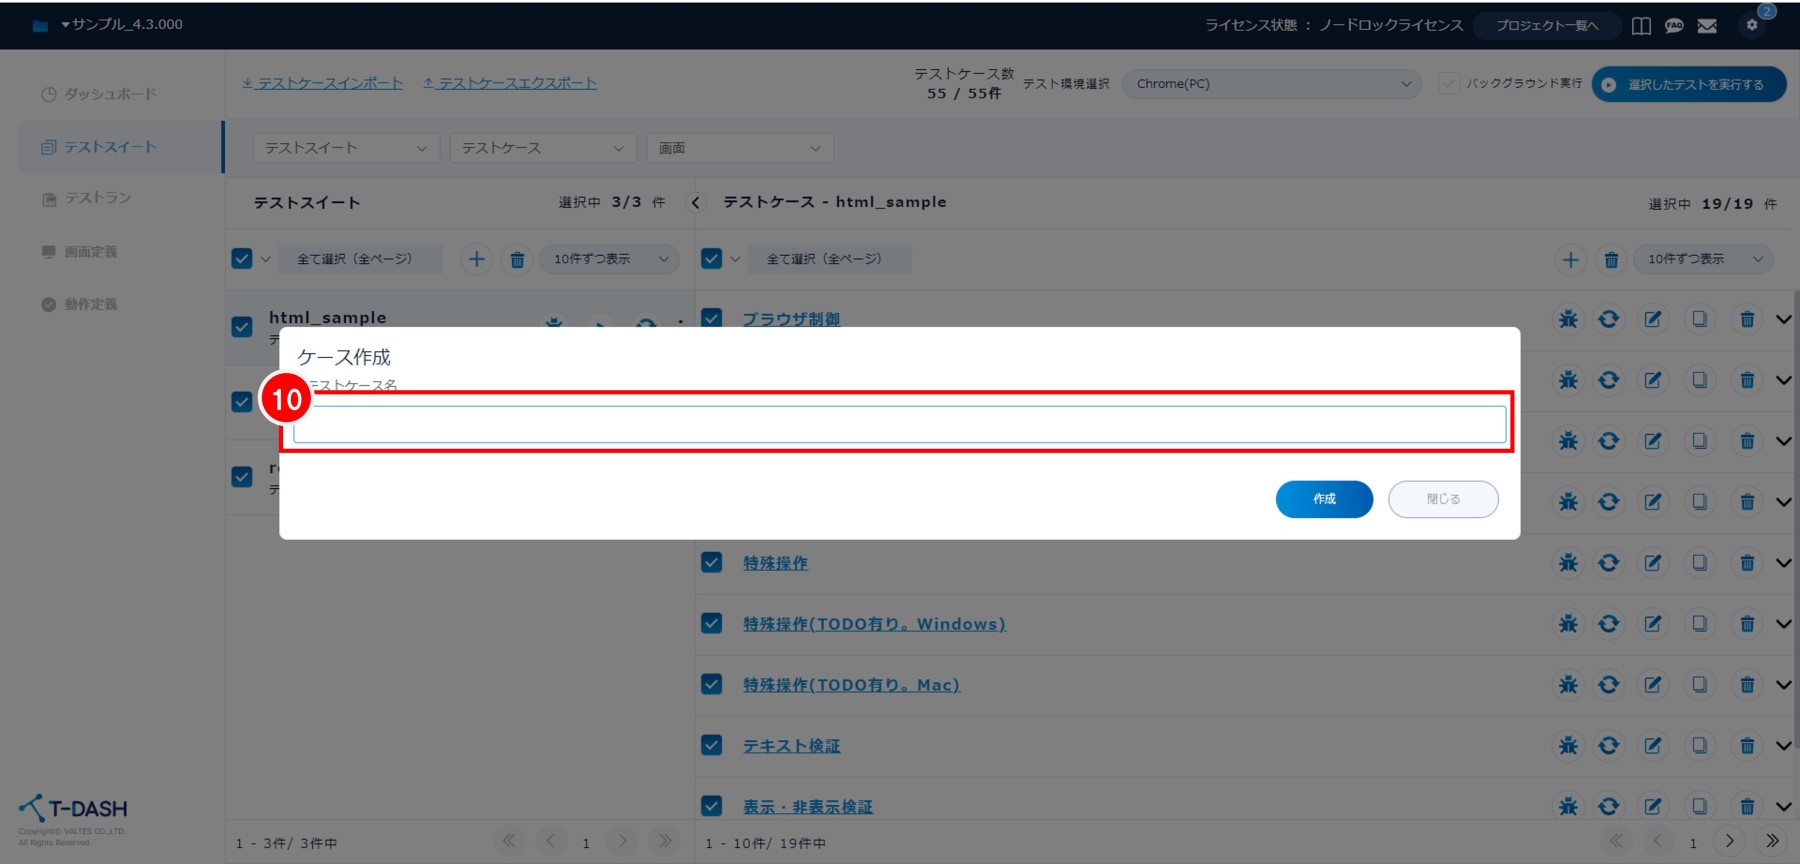This screenshot has height=864, width=1800.
Task: Open the manual book icon in header
Action: coord(1641,26)
